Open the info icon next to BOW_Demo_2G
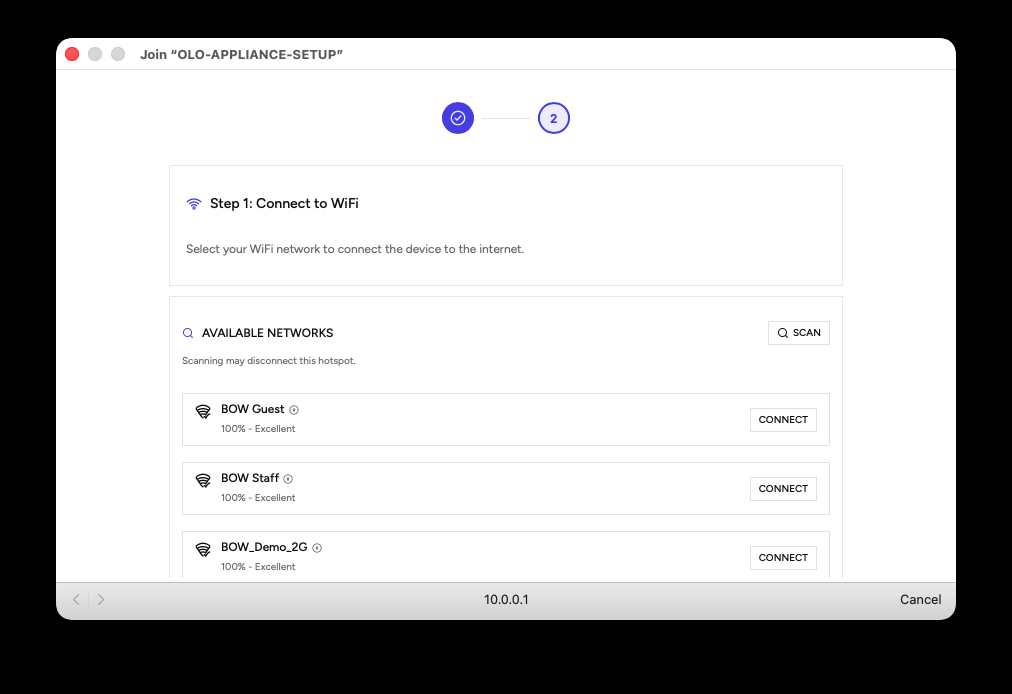 317,547
